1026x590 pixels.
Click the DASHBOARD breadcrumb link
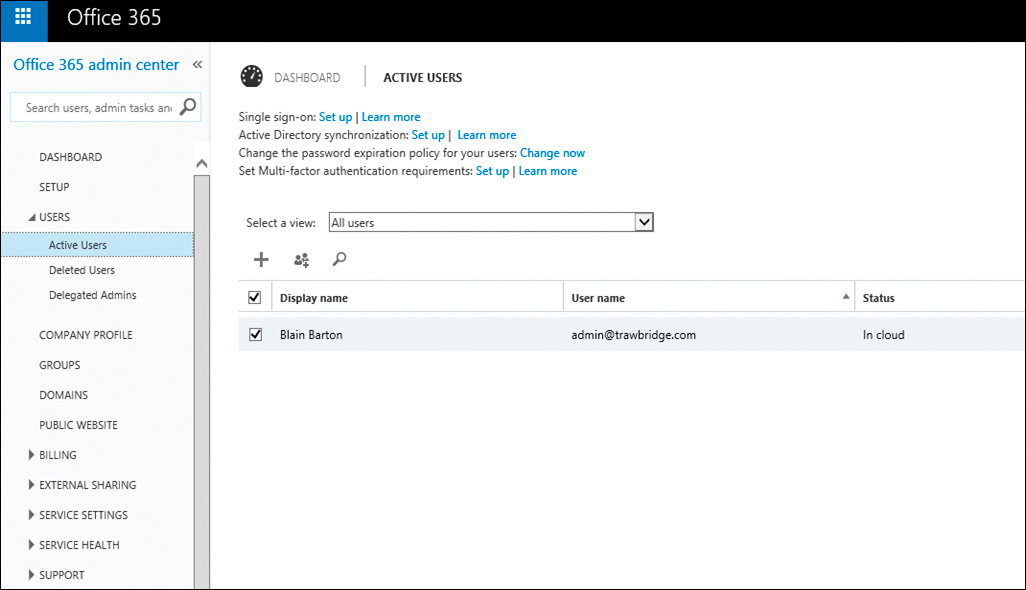pyautogui.click(x=307, y=78)
